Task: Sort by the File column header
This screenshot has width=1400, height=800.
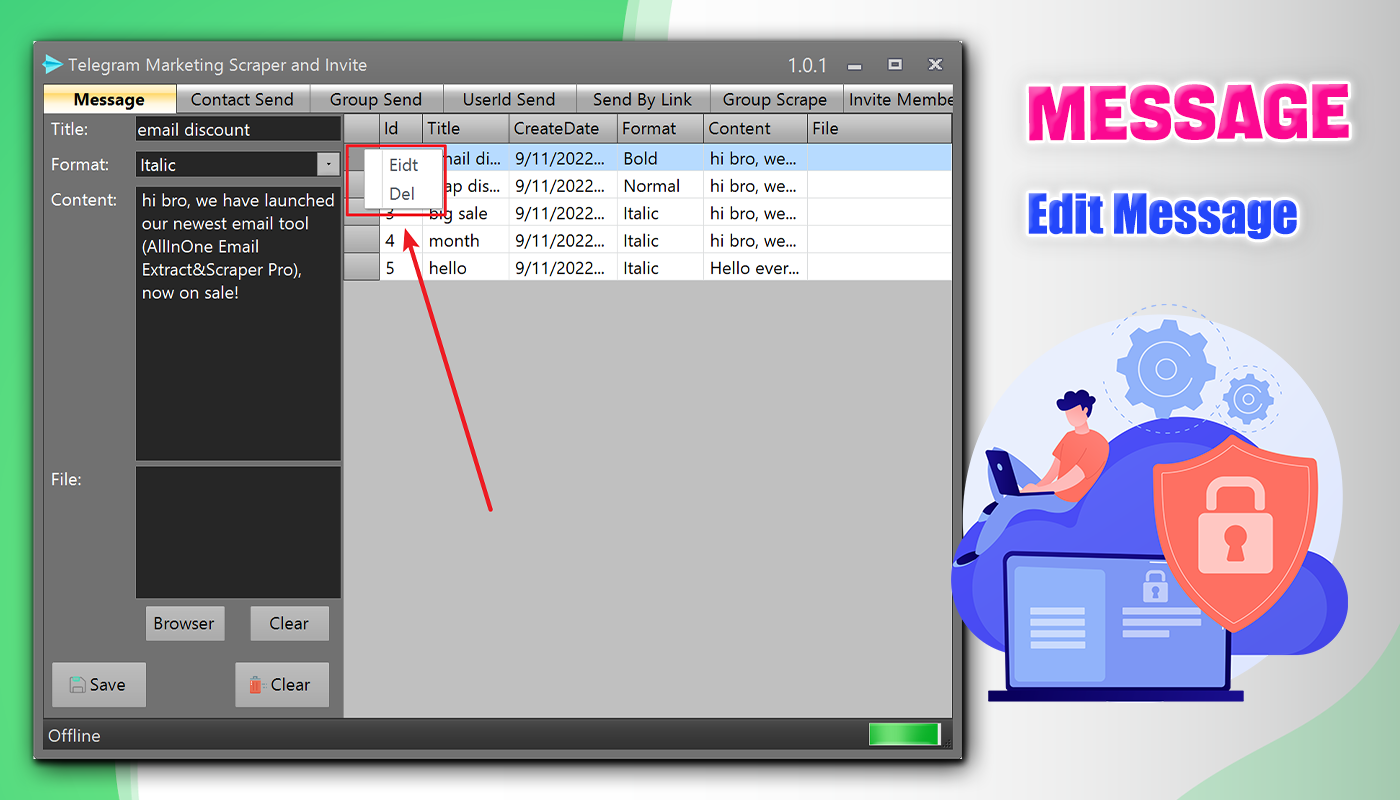Action: [x=879, y=128]
